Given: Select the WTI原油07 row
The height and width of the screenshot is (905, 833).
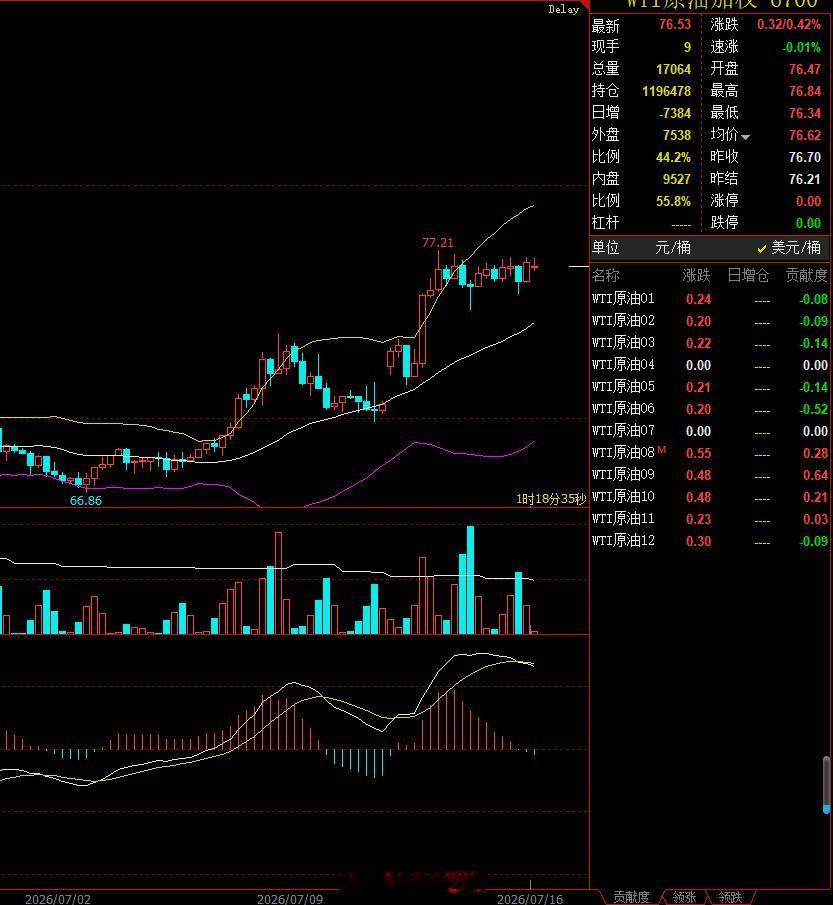Looking at the screenshot, I should point(710,431).
